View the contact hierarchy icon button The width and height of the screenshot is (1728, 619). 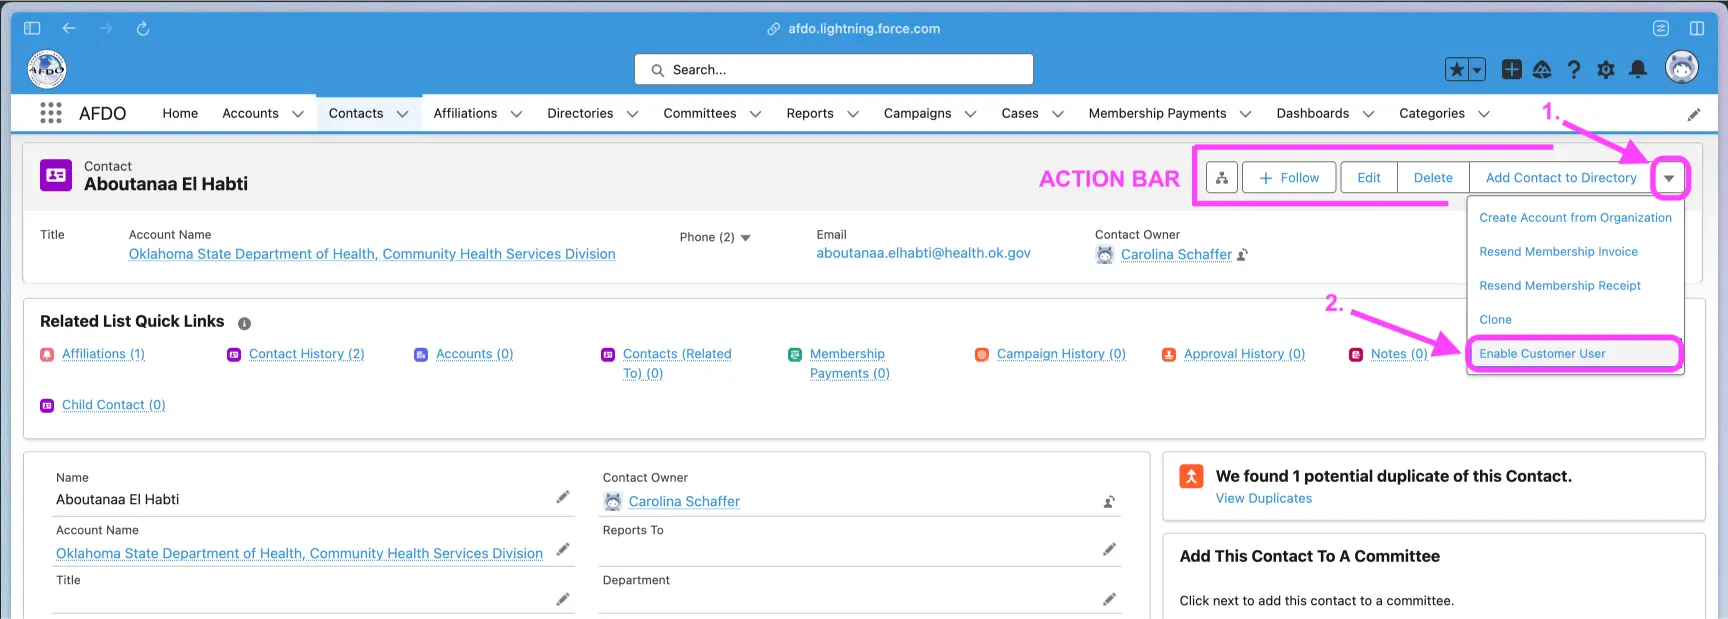[1221, 178]
